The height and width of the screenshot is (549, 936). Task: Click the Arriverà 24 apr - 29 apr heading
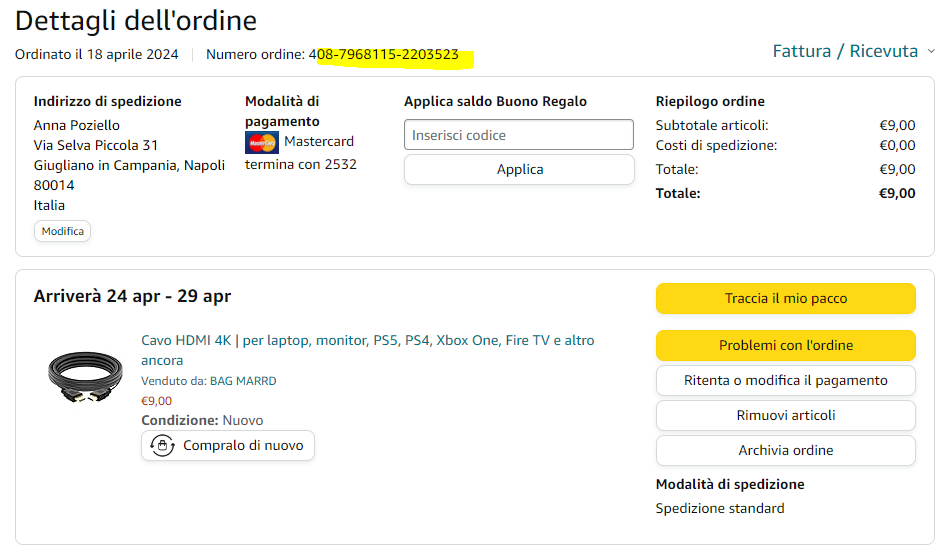(132, 296)
